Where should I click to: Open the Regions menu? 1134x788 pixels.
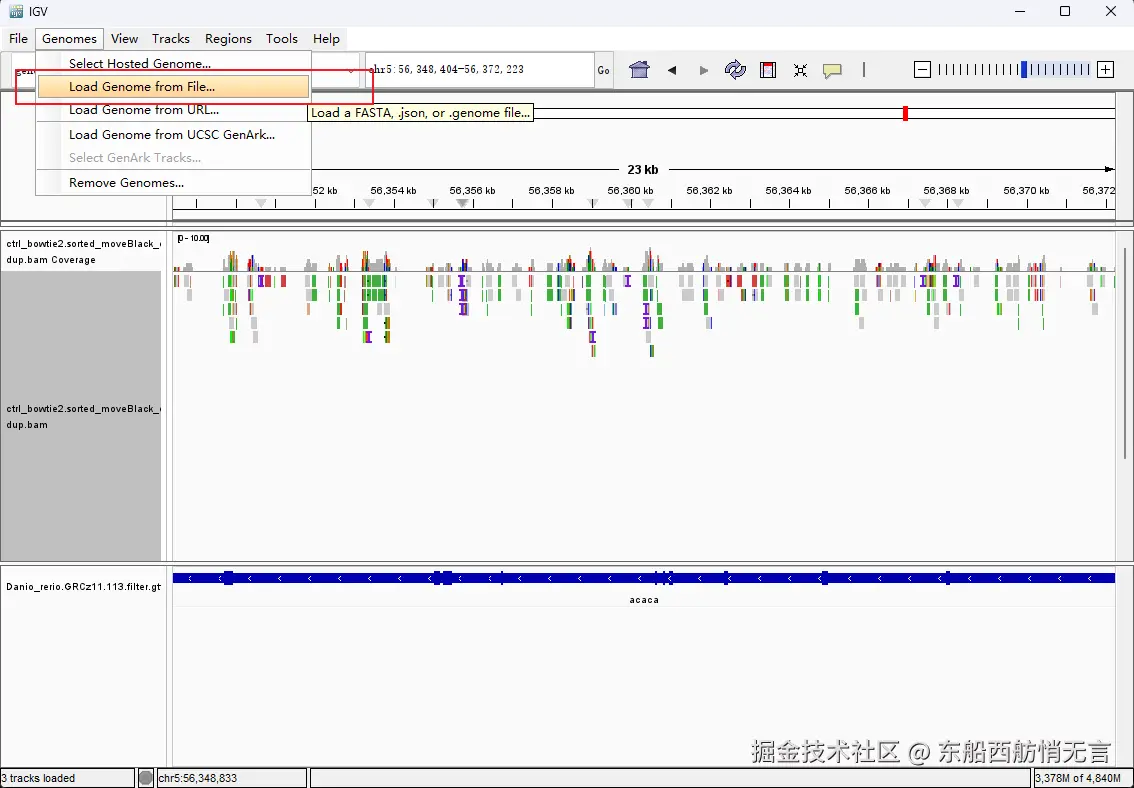(228, 38)
